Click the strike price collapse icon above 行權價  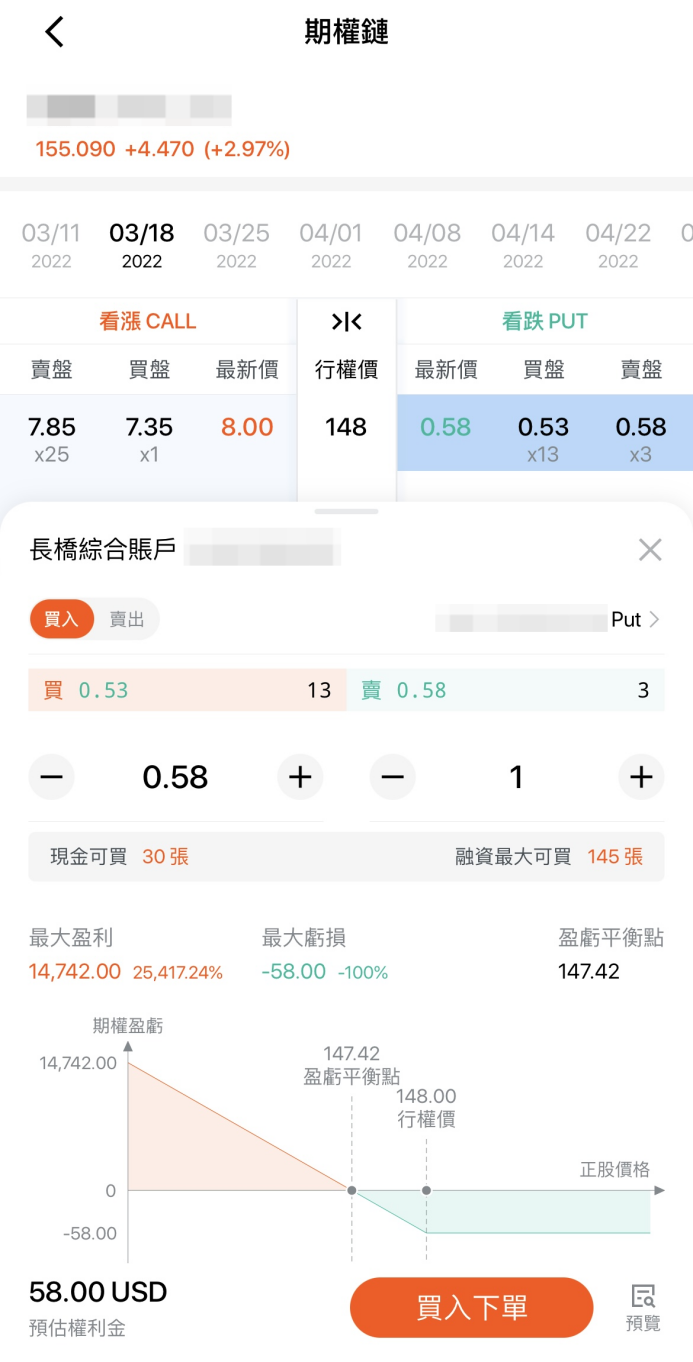tap(345, 321)
